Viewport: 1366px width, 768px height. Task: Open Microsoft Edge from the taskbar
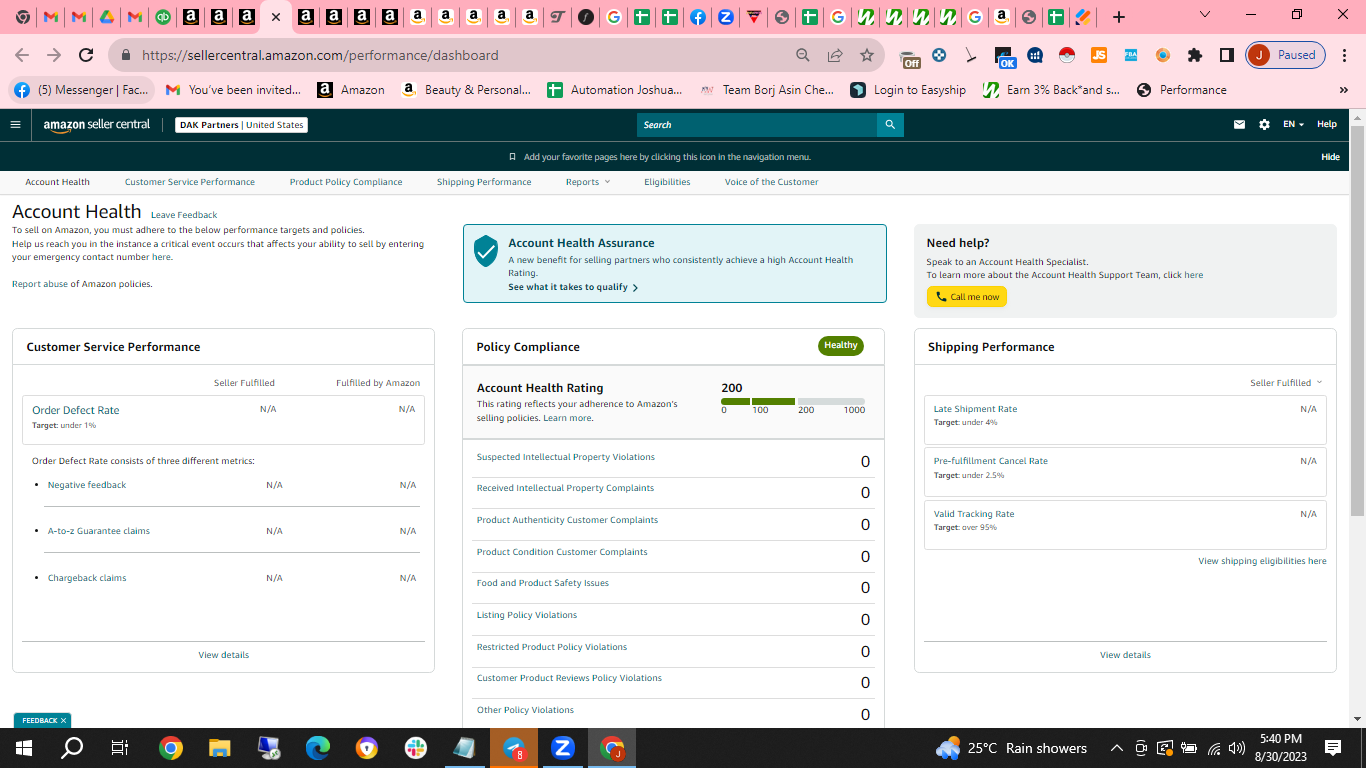pyautogui.click(x=318, y=748)
